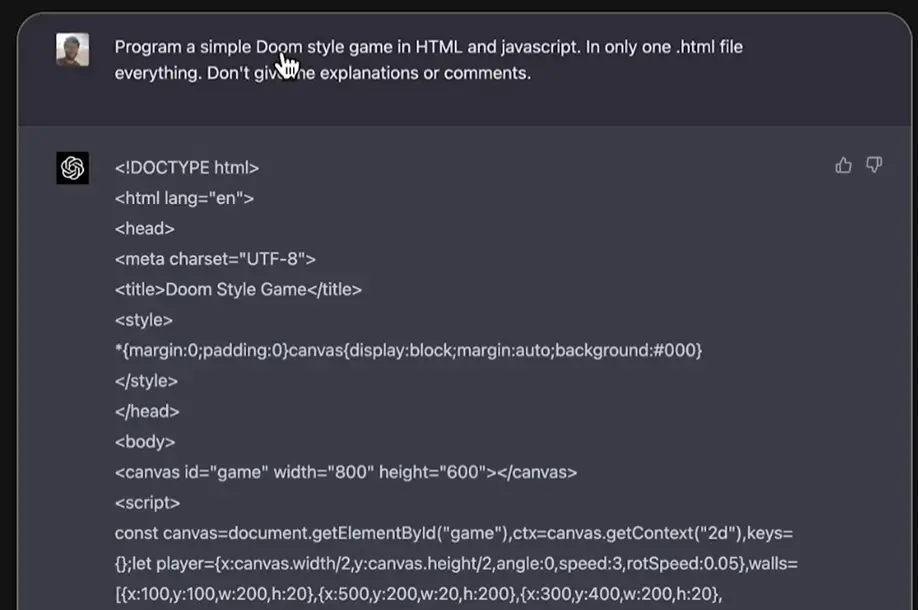Image resolution: width=918 pixels, height=610 pixels.
Task: Click the user profile picture
Action: pyautogui.click(x=73, y=50)
